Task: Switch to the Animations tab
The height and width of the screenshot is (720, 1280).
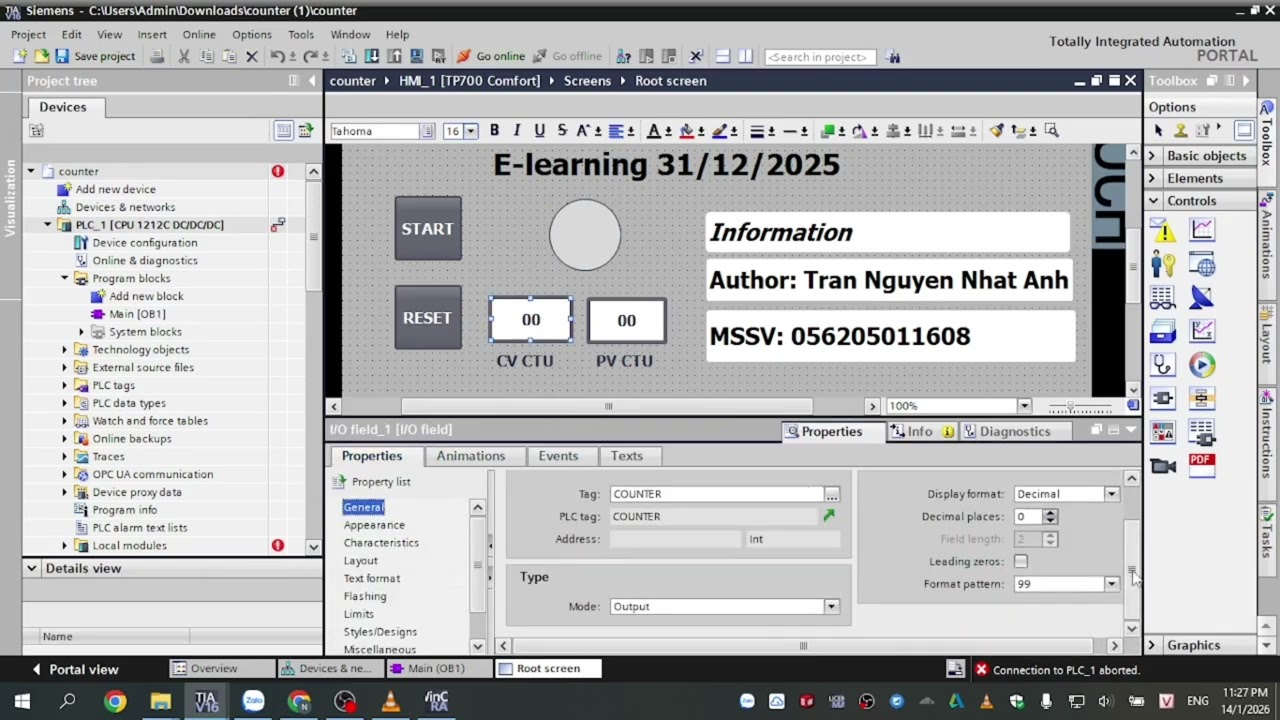Action: [x=470, y=456]
